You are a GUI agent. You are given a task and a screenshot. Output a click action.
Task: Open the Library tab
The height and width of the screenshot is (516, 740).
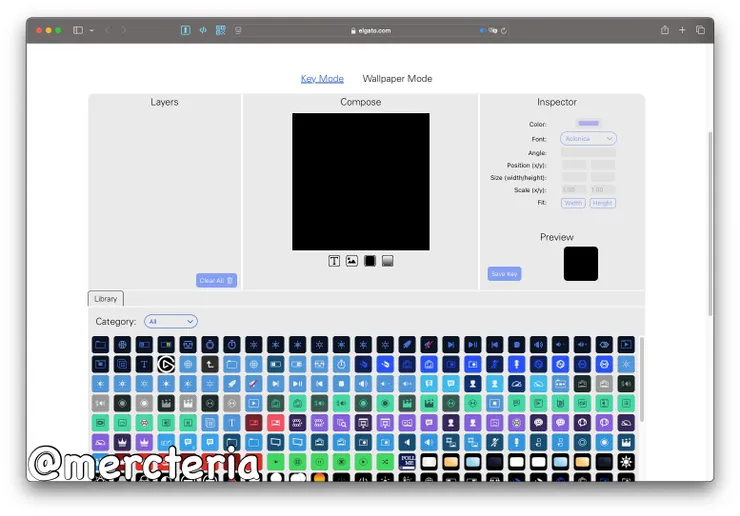[106, 299]
